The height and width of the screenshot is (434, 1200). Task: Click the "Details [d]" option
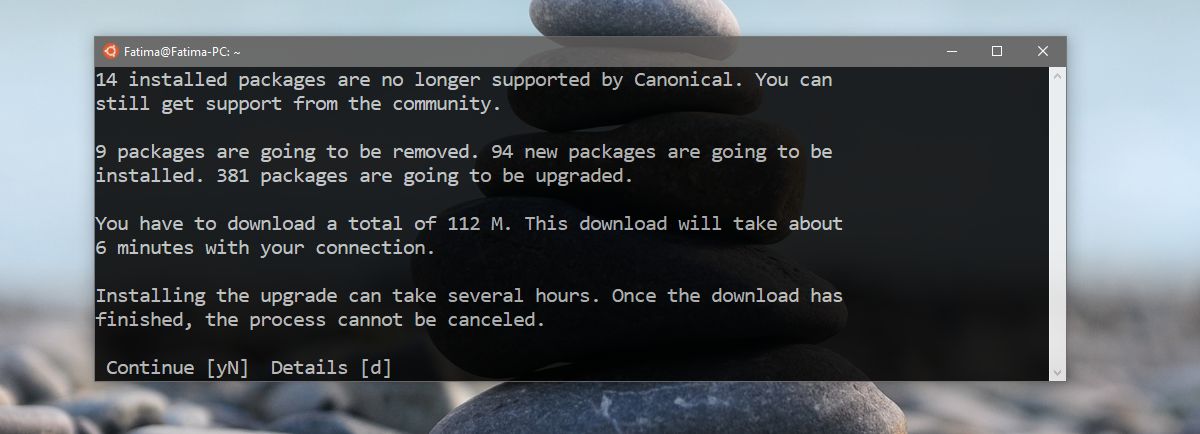tap(331, 368)
